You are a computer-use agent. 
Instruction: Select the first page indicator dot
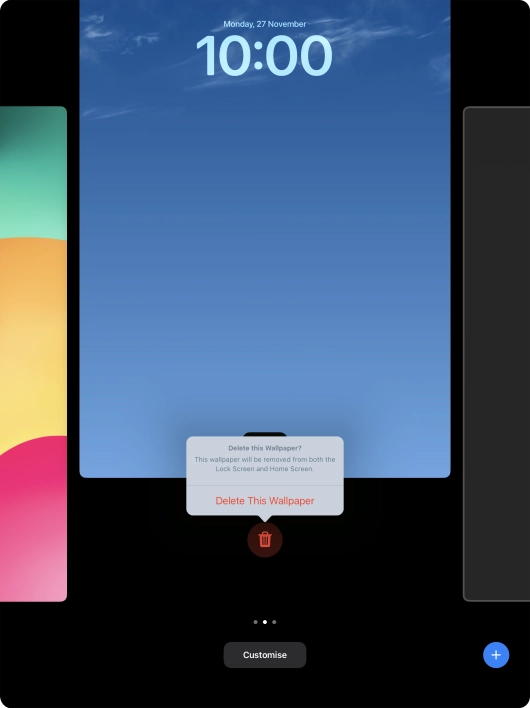(x=256, y=622)
